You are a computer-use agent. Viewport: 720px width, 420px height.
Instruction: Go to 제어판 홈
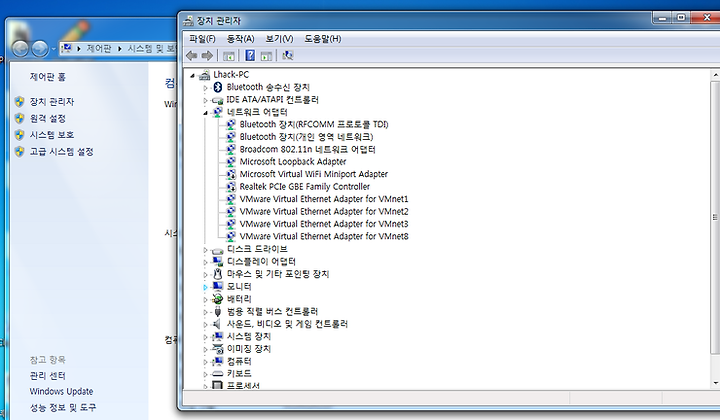coord(48,77)
